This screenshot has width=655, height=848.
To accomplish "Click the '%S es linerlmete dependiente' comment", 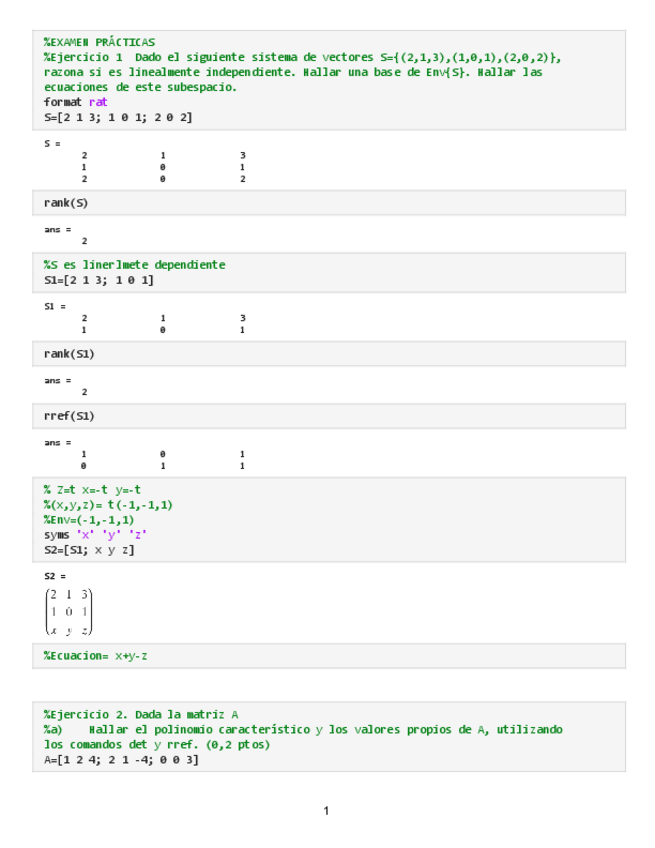I will (x=134, y=265).
